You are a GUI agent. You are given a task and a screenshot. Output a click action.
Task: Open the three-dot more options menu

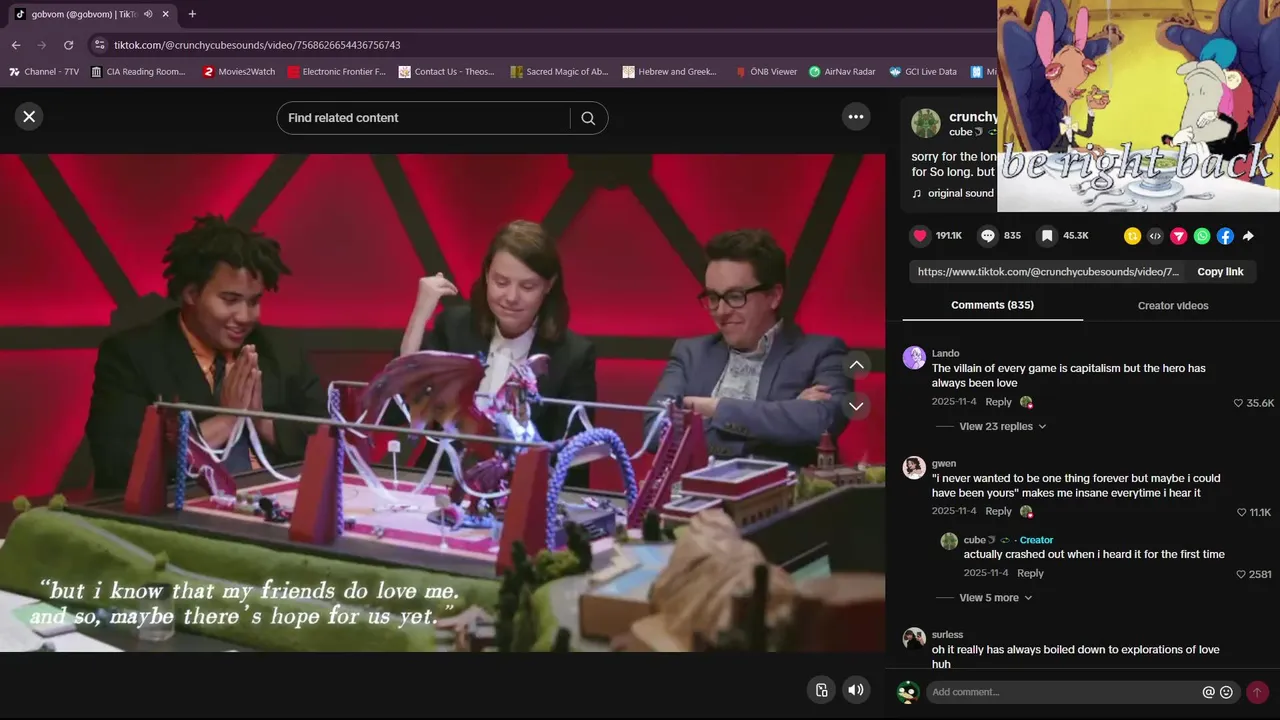pyautogui.click(x=856, y=117)
